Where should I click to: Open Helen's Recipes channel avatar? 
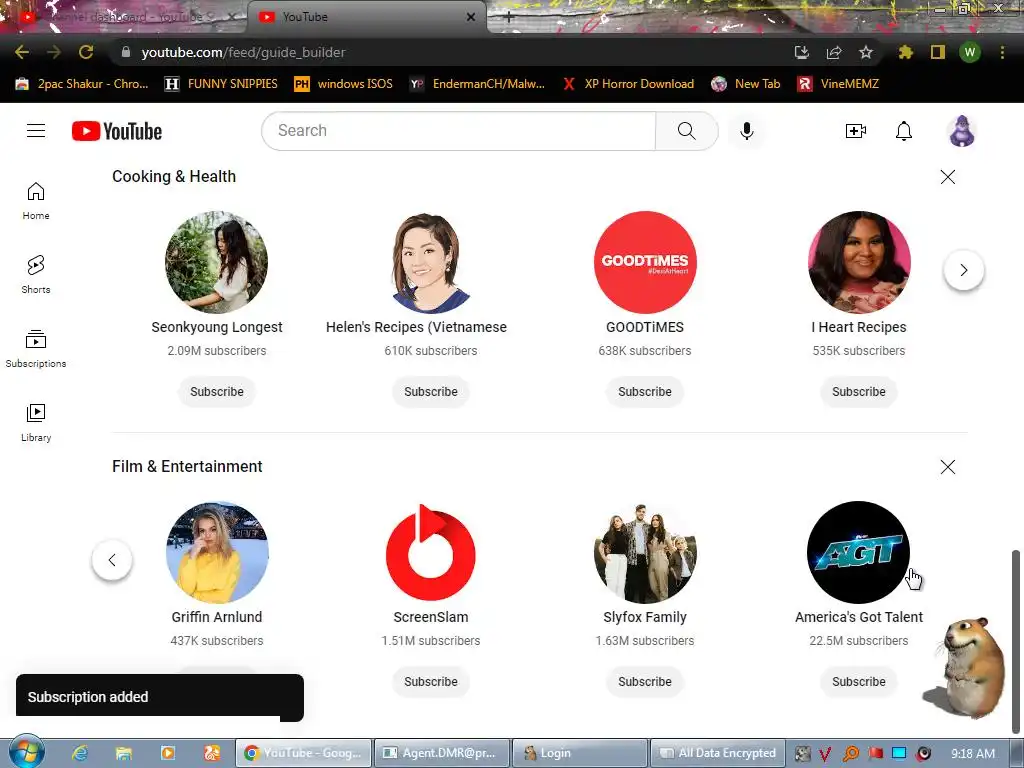pos(431,262)
